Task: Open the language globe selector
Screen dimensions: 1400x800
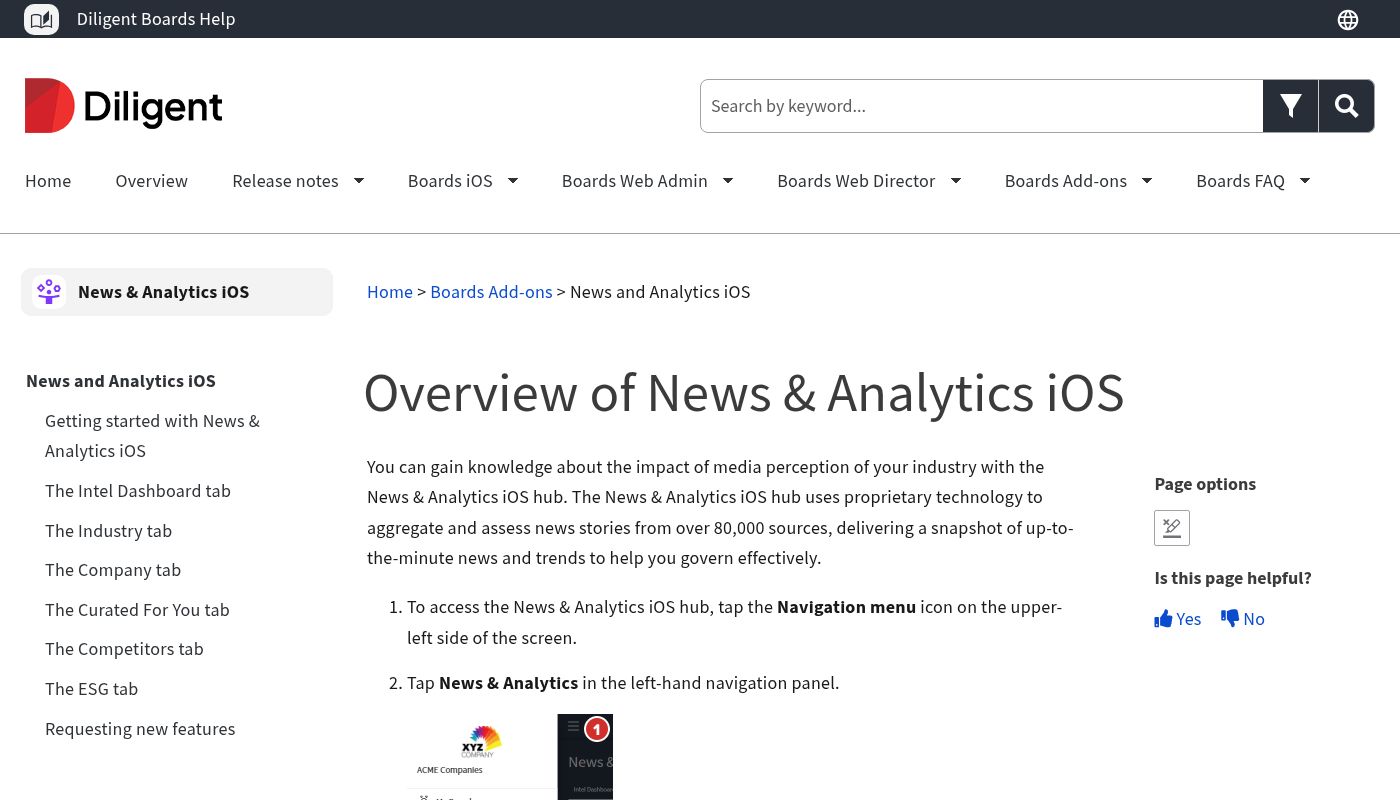Action: (x=1348, y=20)
